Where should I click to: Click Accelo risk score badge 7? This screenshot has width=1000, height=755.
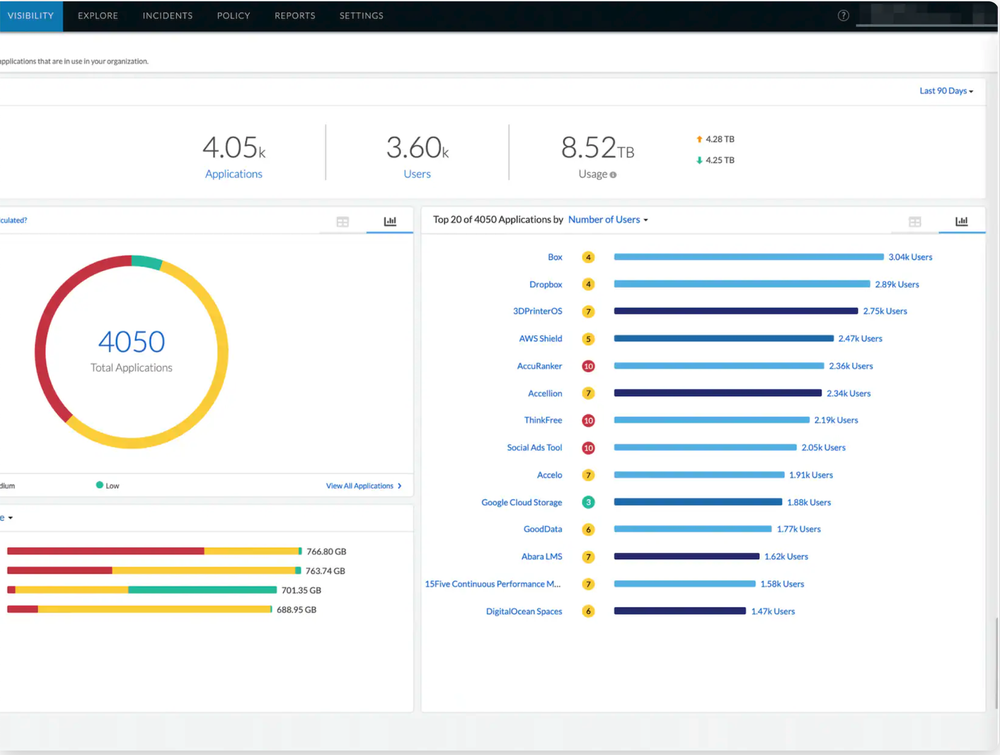click(x=588, y=475)
